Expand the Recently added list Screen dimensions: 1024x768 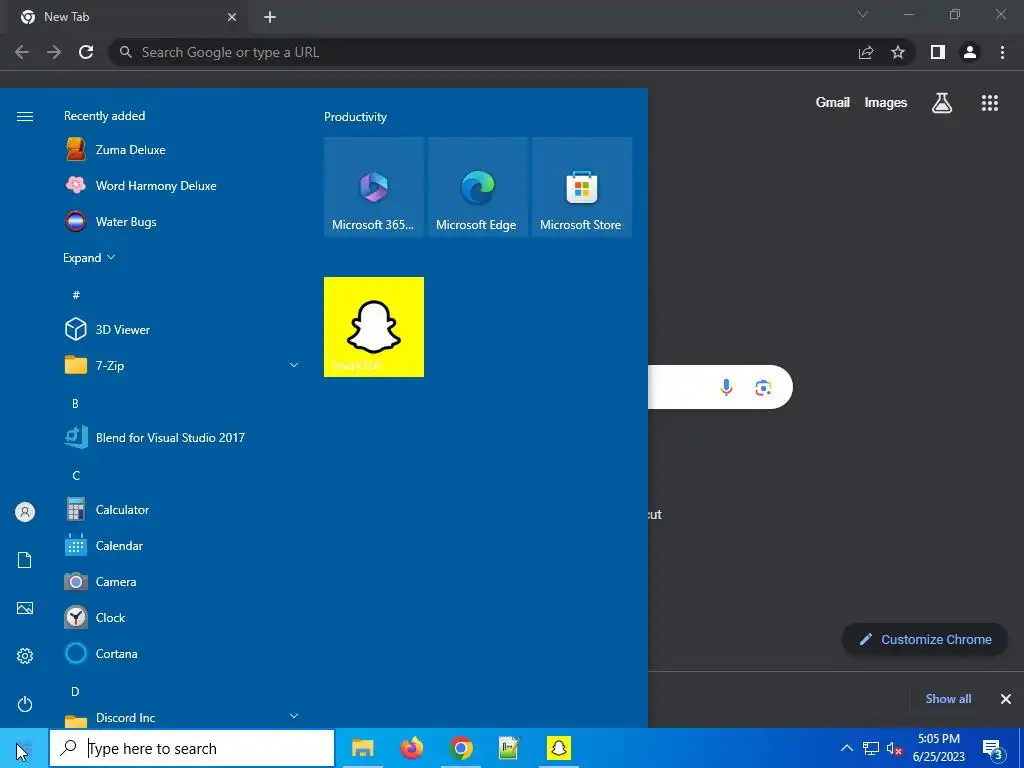[x=89, y=257]
